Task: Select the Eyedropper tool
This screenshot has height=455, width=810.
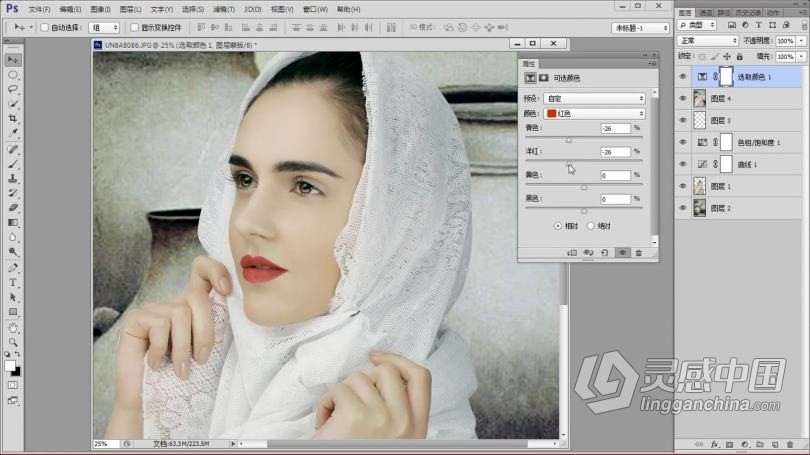Action: click(x=13, y=133)
